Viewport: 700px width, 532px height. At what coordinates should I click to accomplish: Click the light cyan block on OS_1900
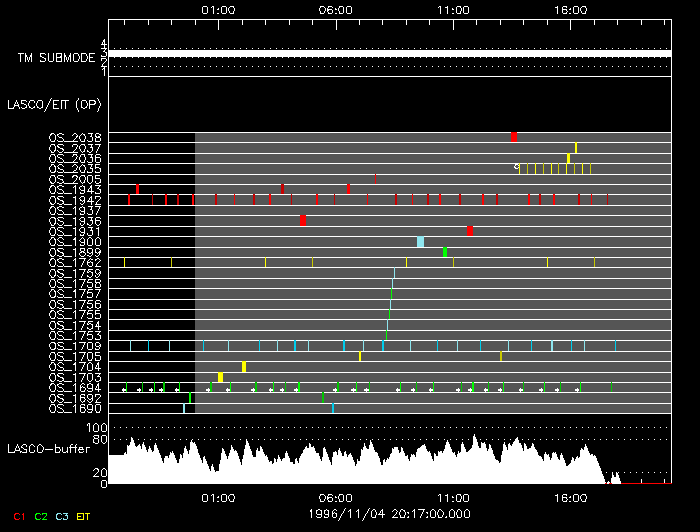coord(420,242)
